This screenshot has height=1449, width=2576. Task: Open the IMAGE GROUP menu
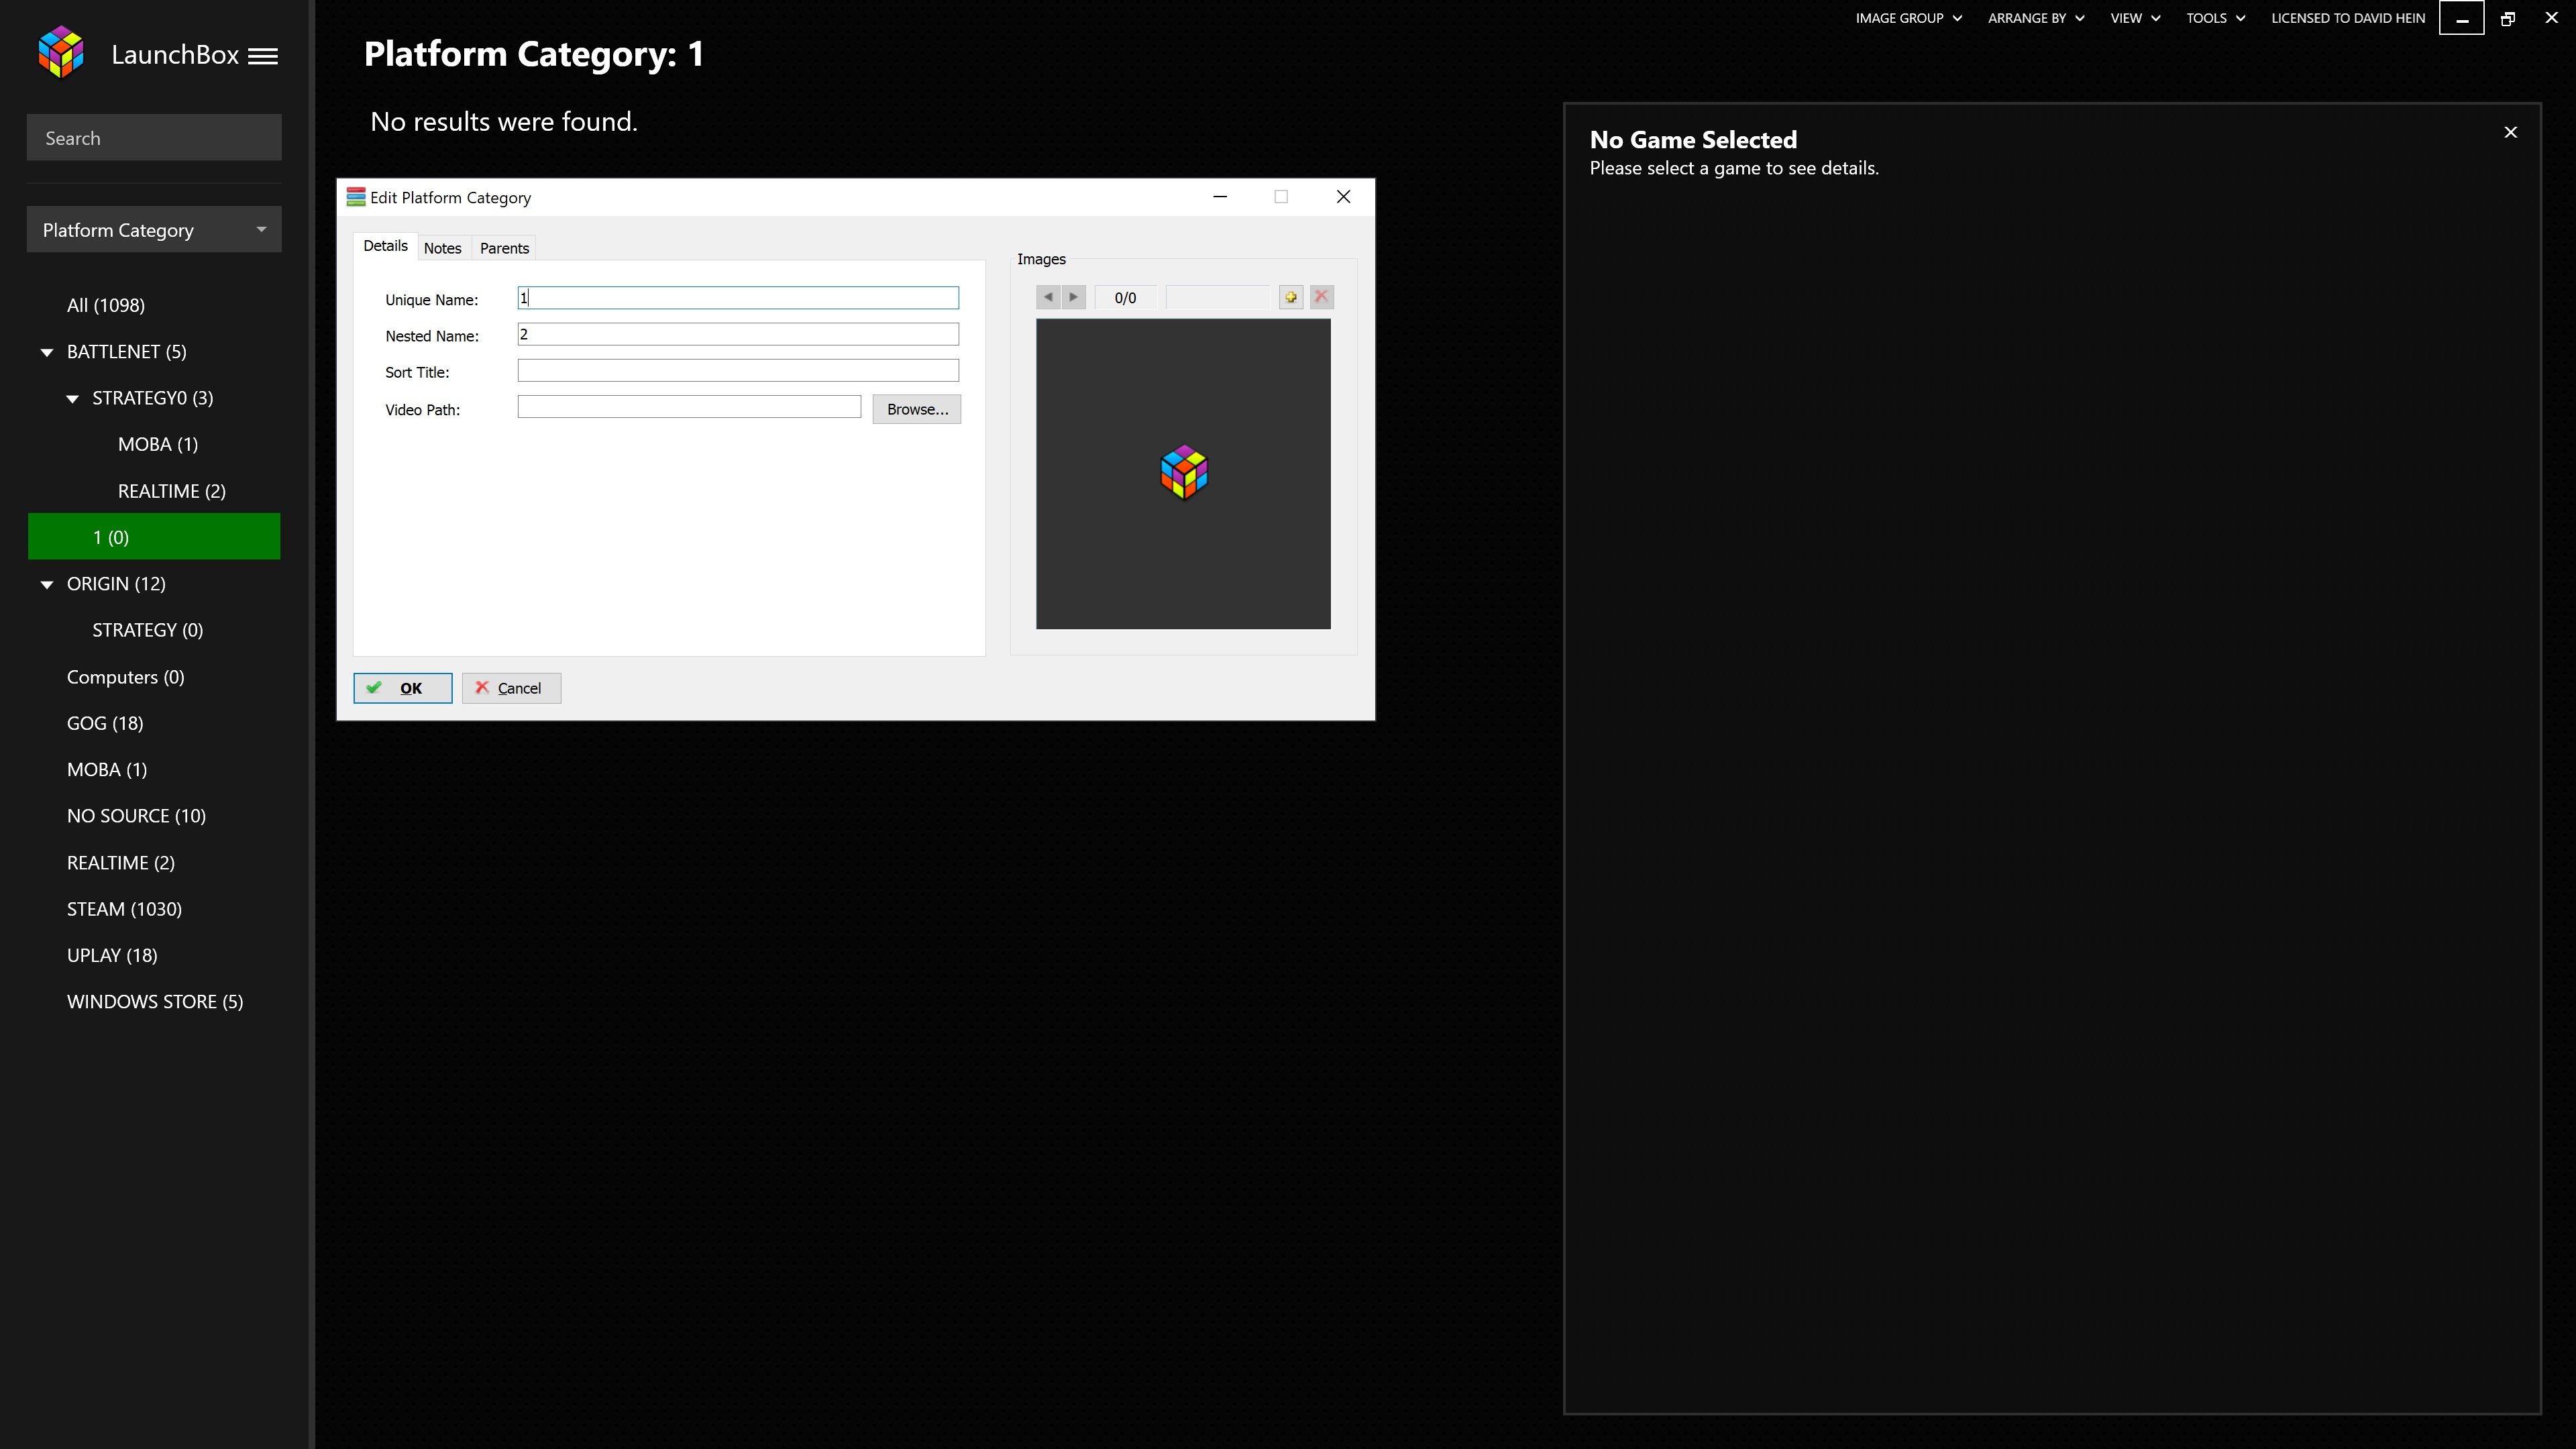(x=1909, y=18)
